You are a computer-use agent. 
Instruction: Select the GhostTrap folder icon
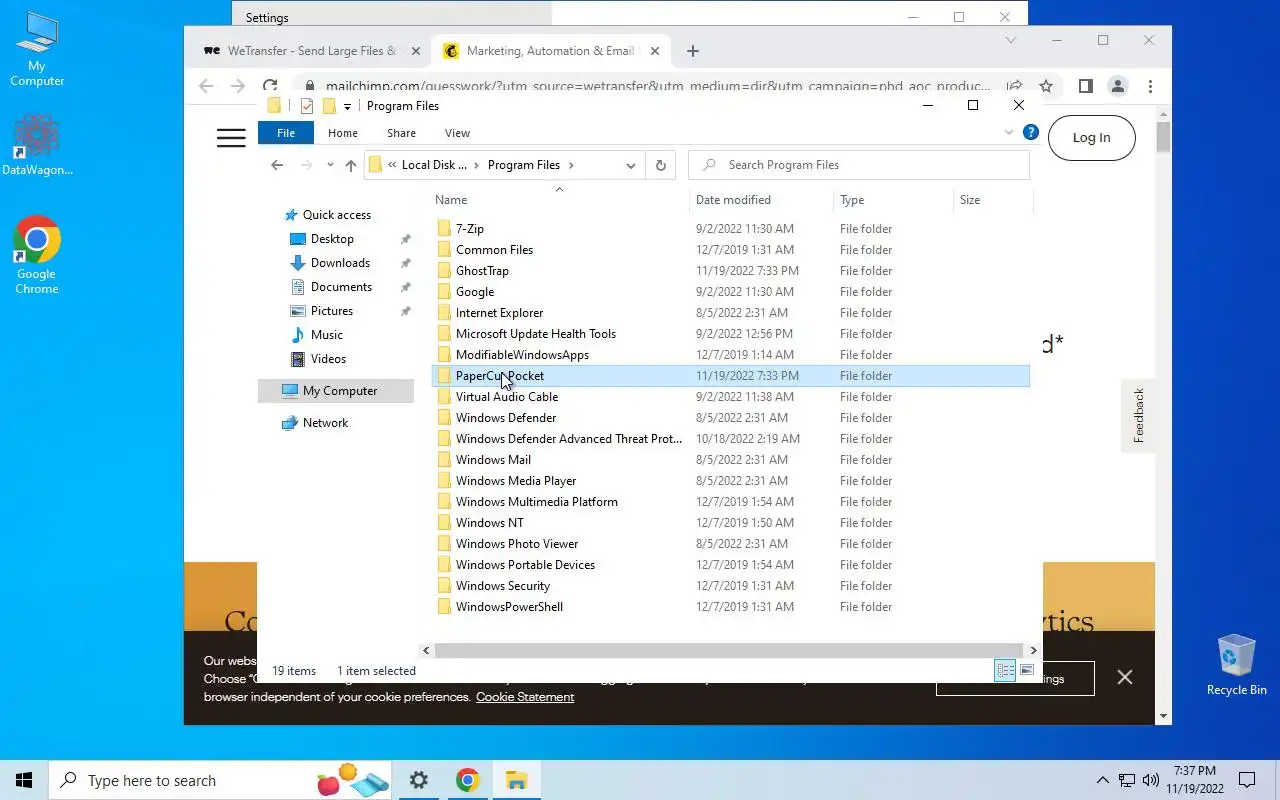[445, 271]
